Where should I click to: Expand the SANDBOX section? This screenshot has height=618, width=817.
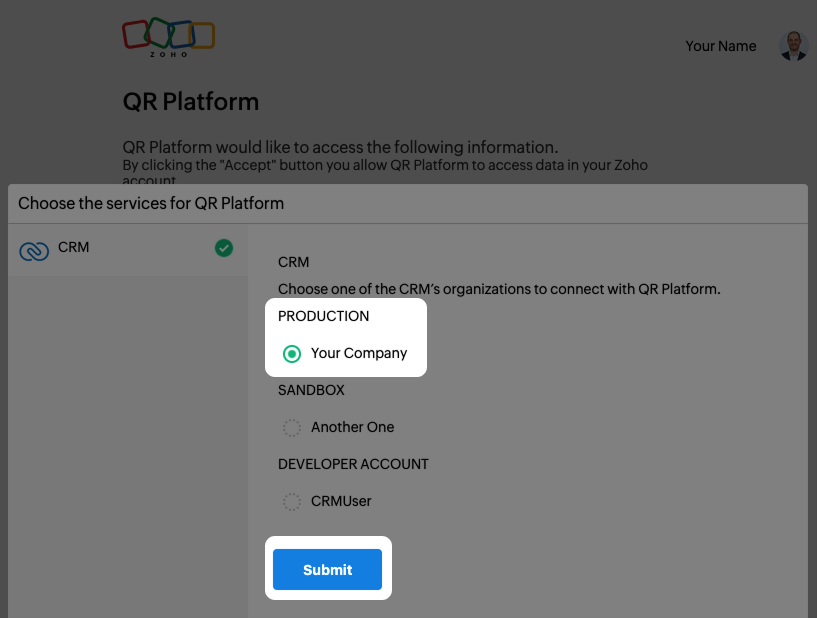click(x=310, y=390)
